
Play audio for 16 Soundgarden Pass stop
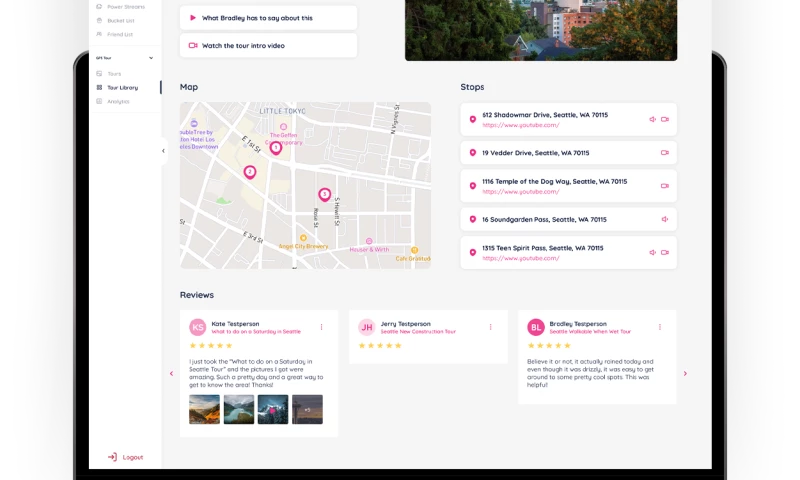point(665,219)
